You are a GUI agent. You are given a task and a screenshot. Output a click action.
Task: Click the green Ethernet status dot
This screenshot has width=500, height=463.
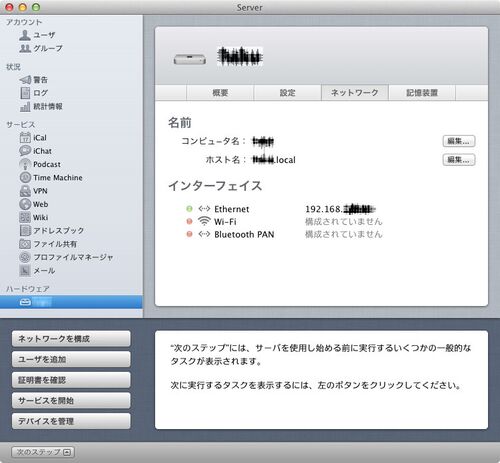click(x=189, y=209)
